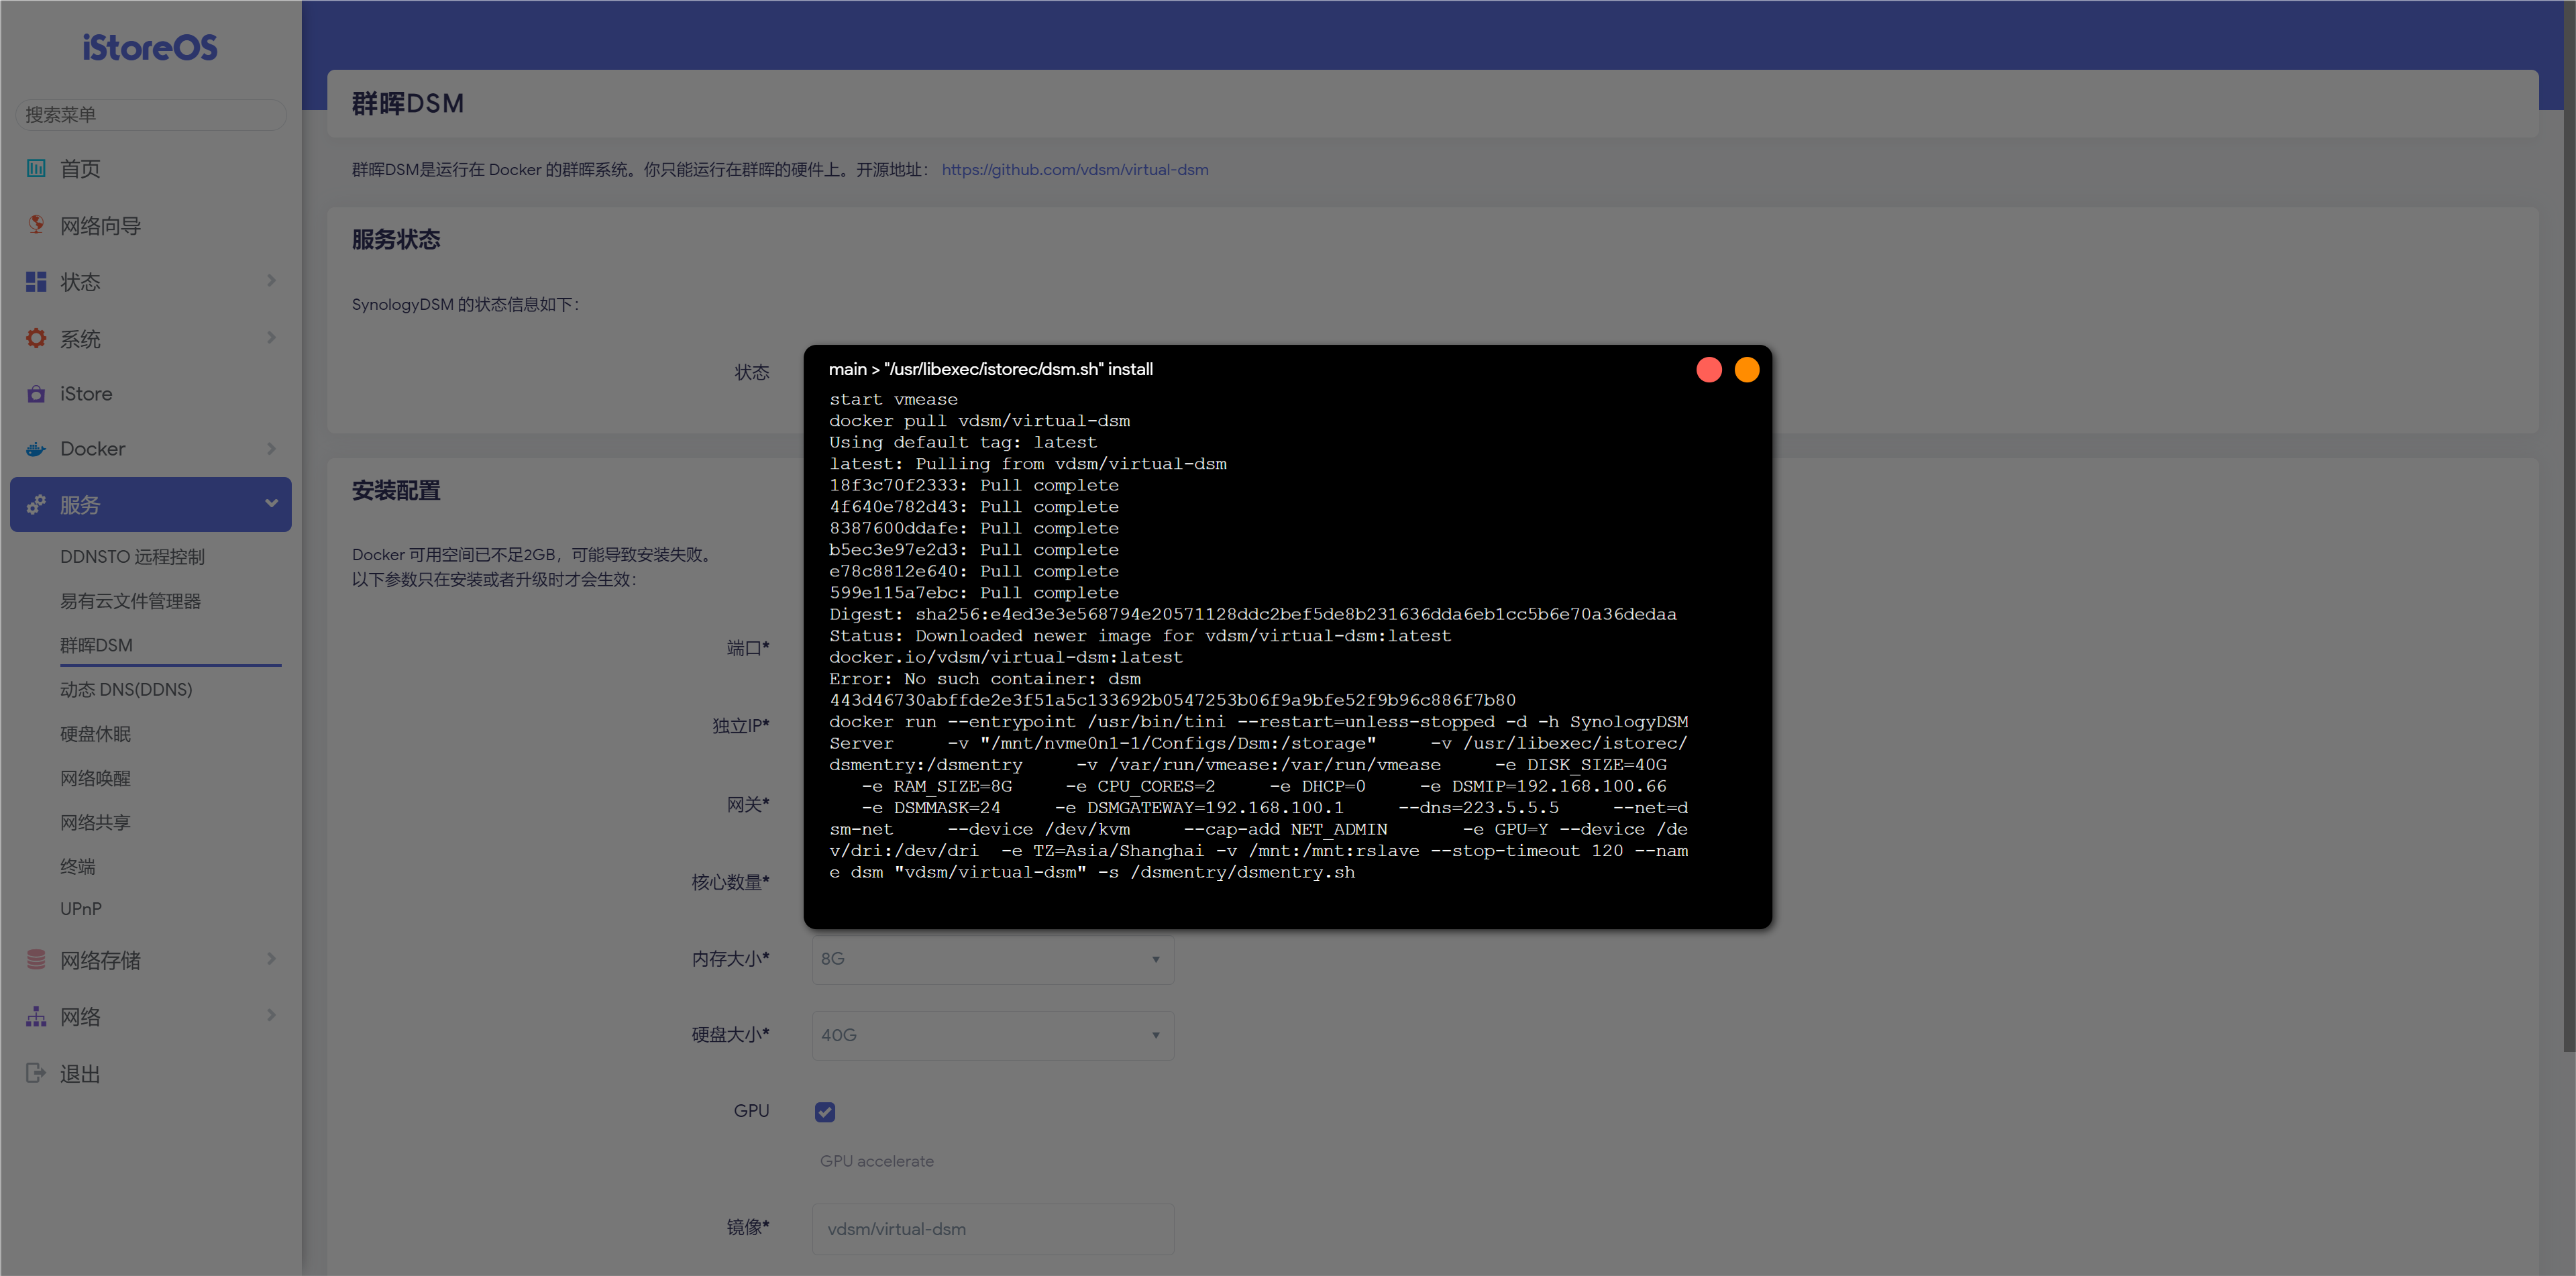Expand the 系统 menu chevron
The height and width of the screenshot is (1276, 2576).
[271, 338]
